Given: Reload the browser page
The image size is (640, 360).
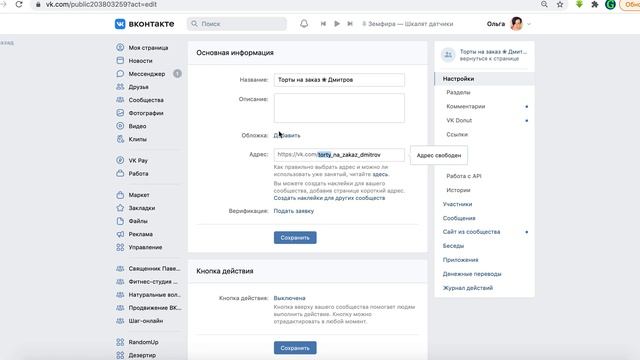Looking at the screenshot, I should [19, 4].
